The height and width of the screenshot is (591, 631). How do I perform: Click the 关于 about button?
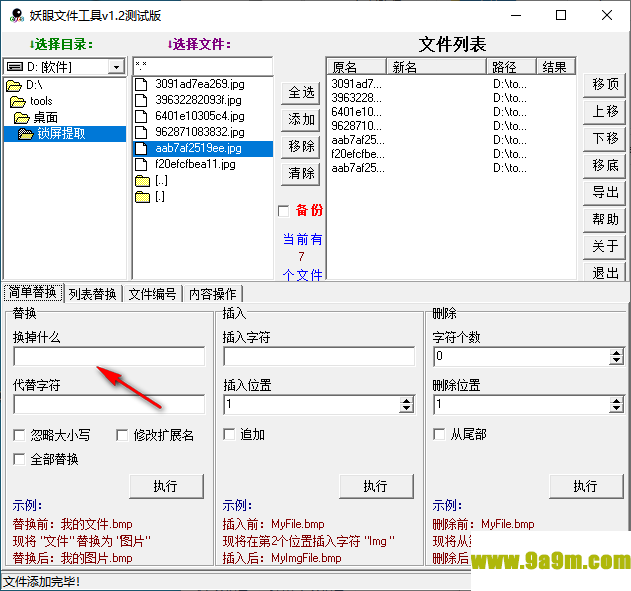click(604, 246)
